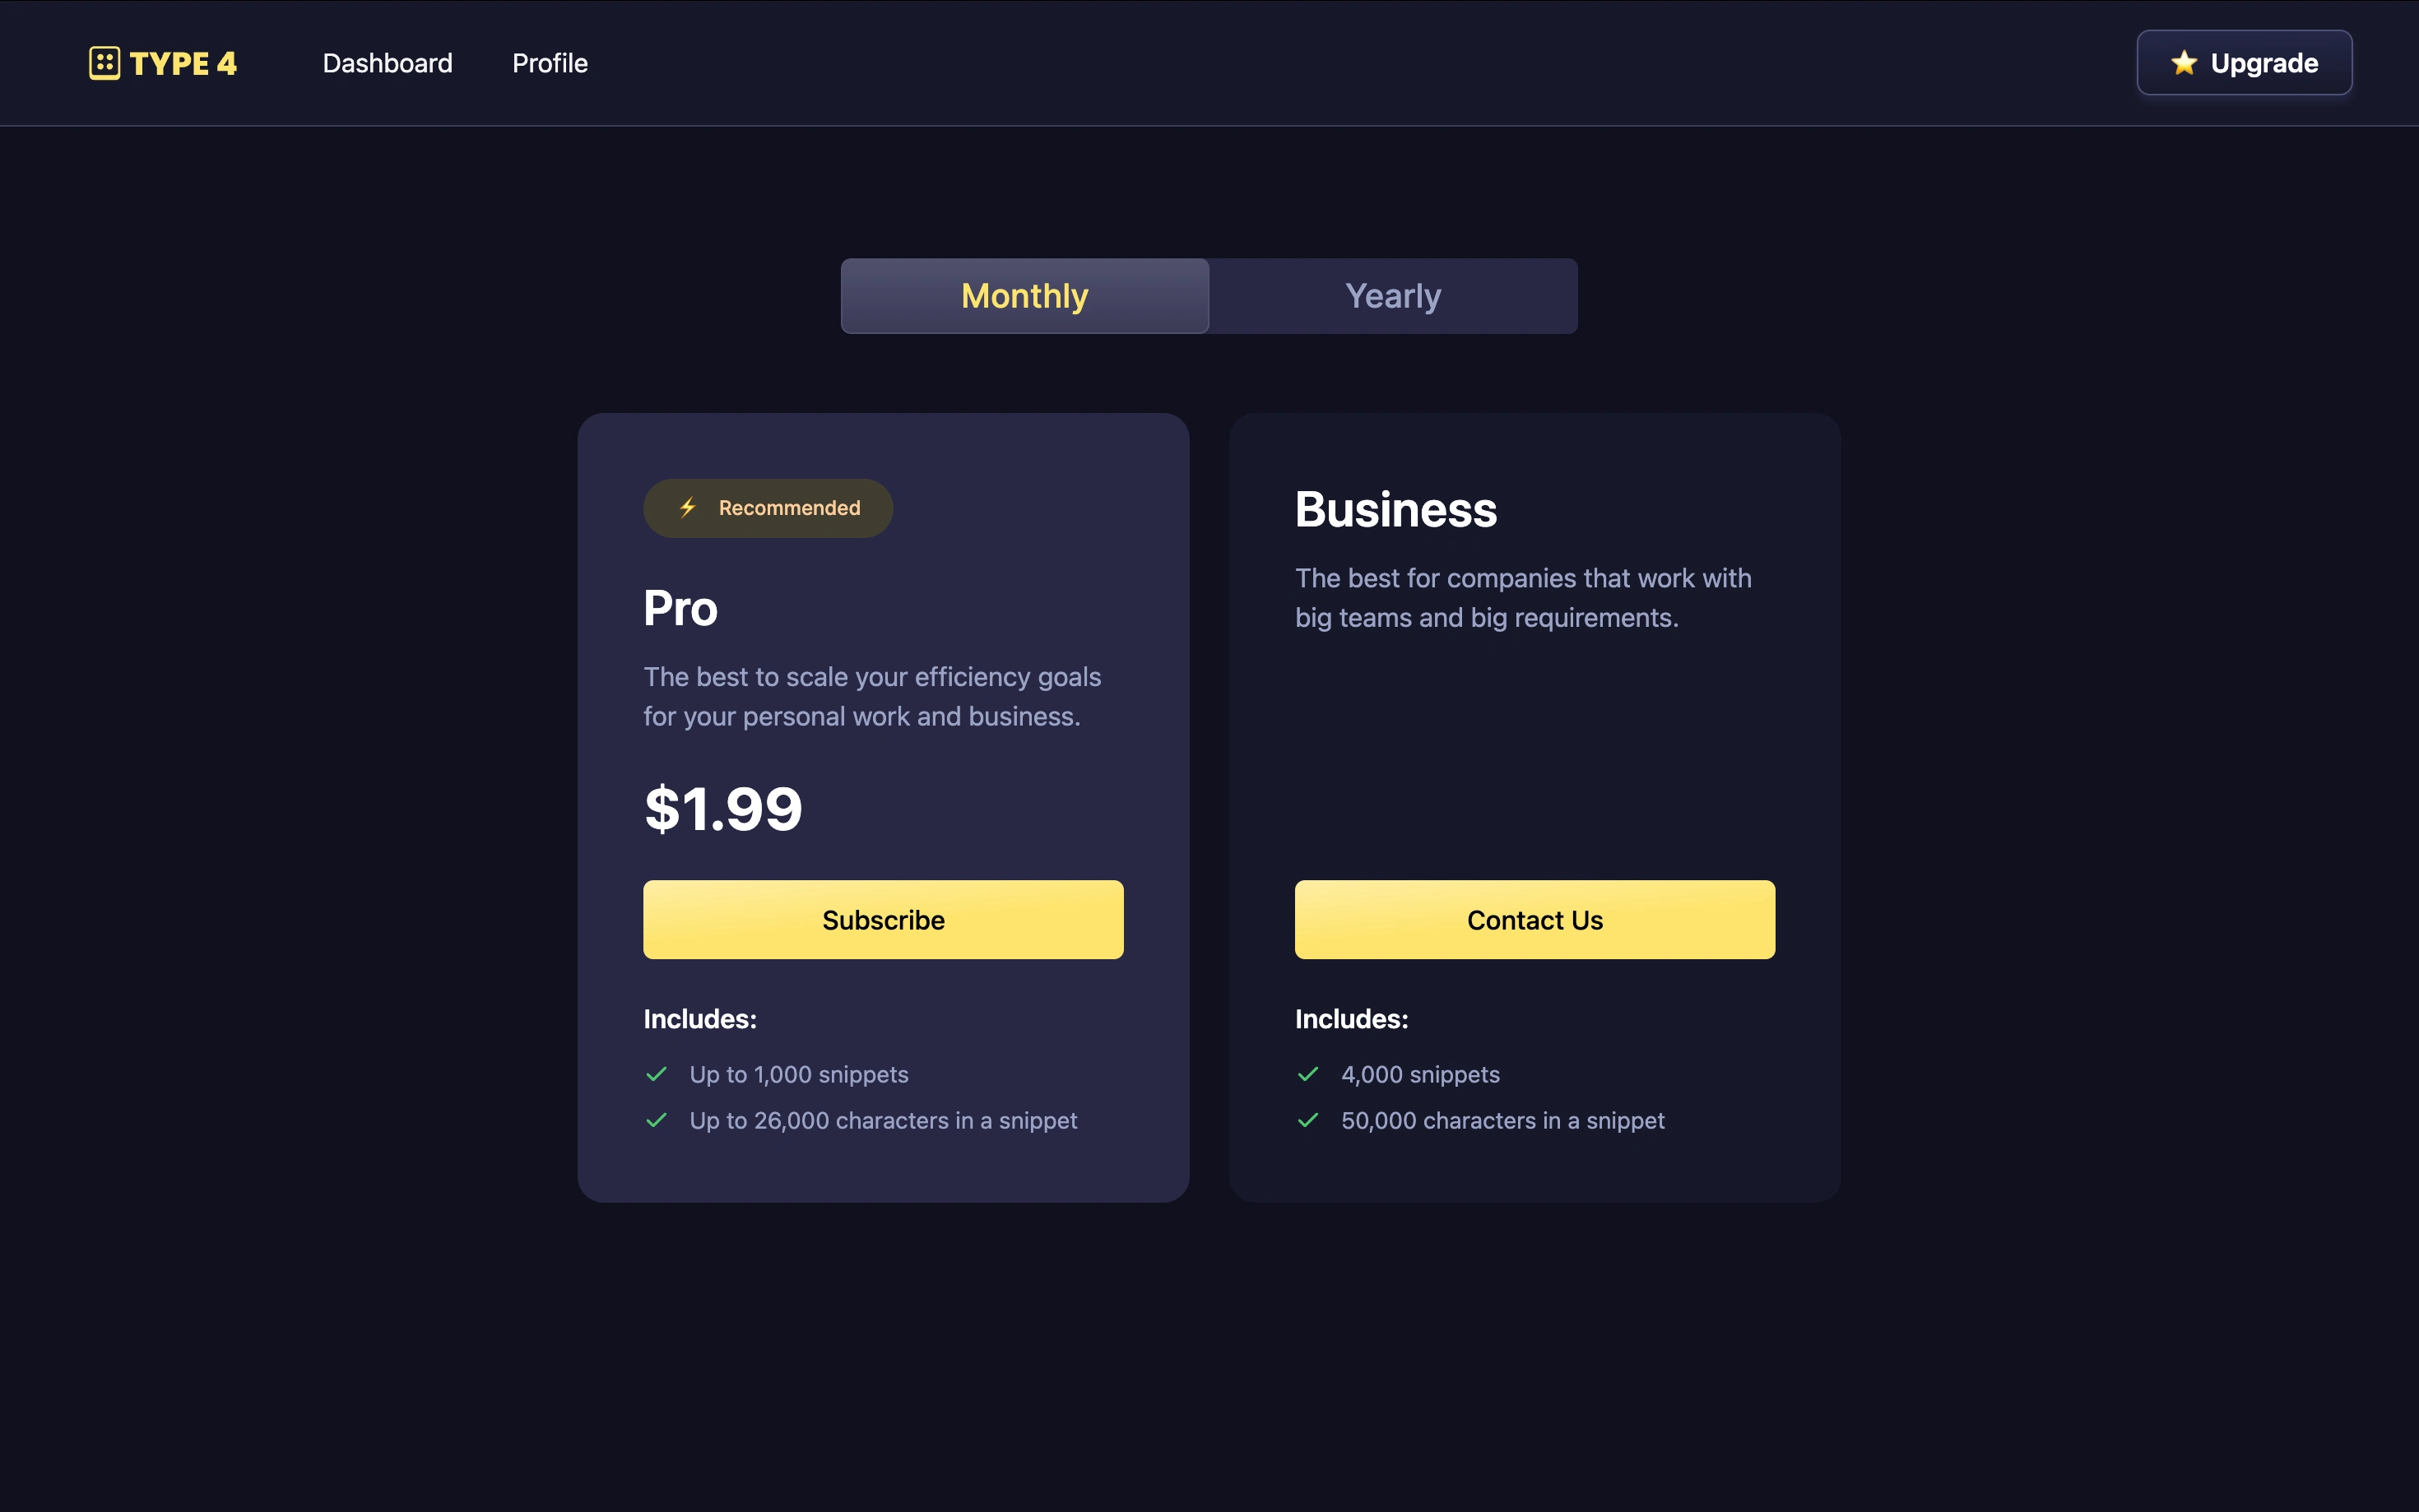Click the Recommended badge label
This screenshot has width=2419, height=1512.
789,508
